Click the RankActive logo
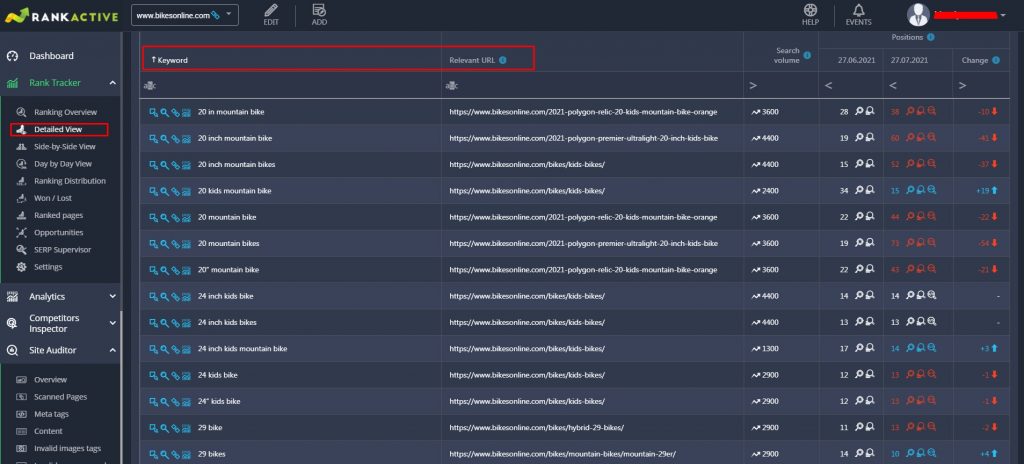1024x464 pixels. point(61,16)
